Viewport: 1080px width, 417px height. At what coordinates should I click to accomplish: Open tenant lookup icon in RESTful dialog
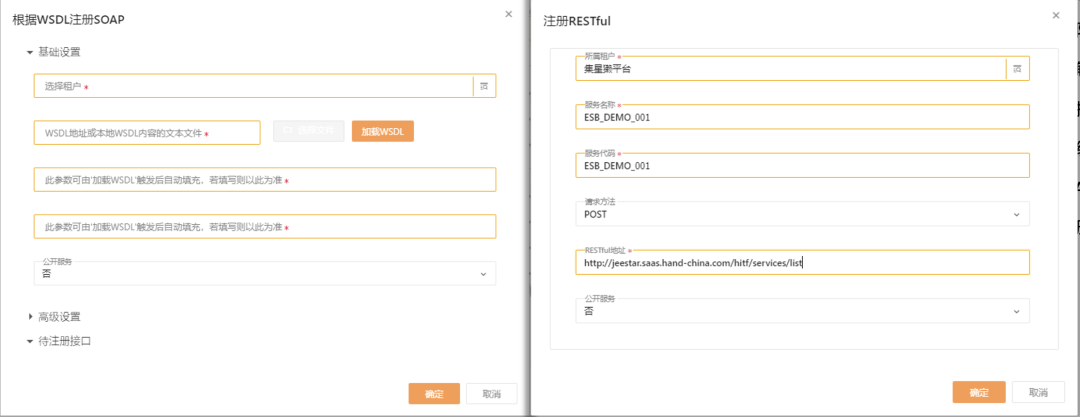click(1017, 69)
